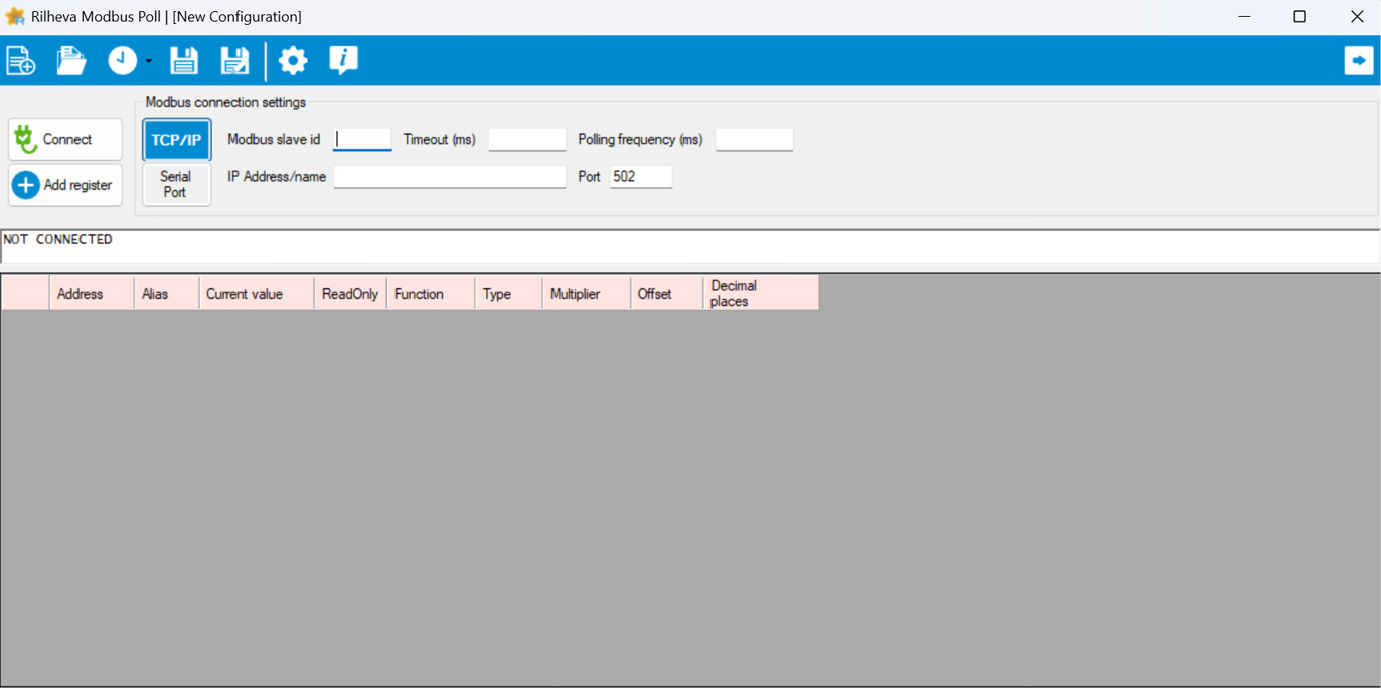1381x688 pixels.
Task: Click the Connect button
Action: 66,139
